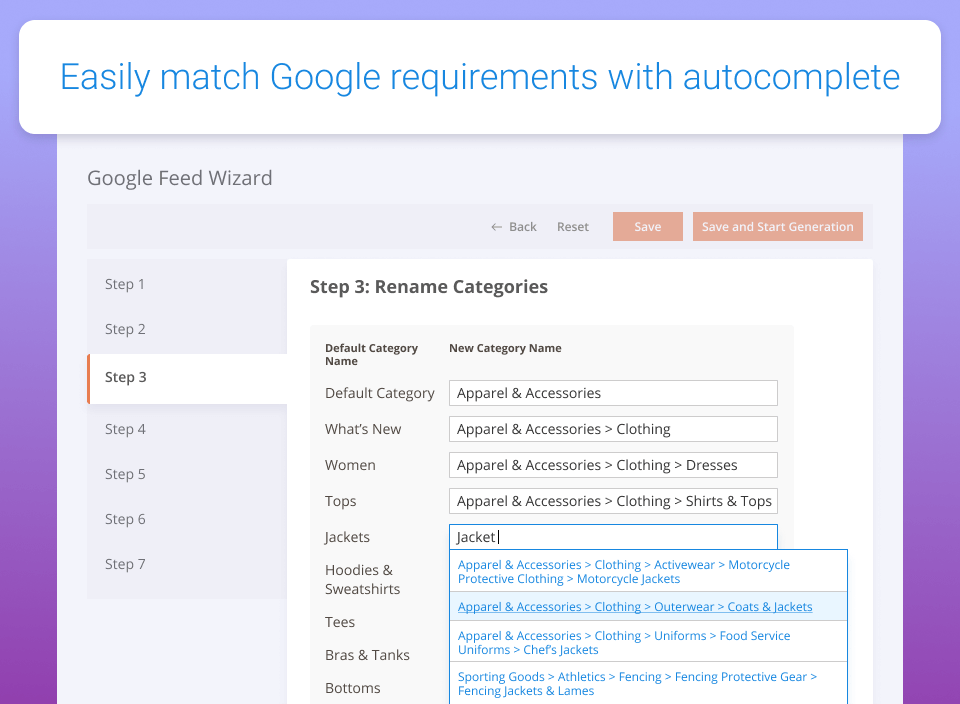
Task: Select Outerwear > Coats & Jackets suggestion
Action: 648,607
